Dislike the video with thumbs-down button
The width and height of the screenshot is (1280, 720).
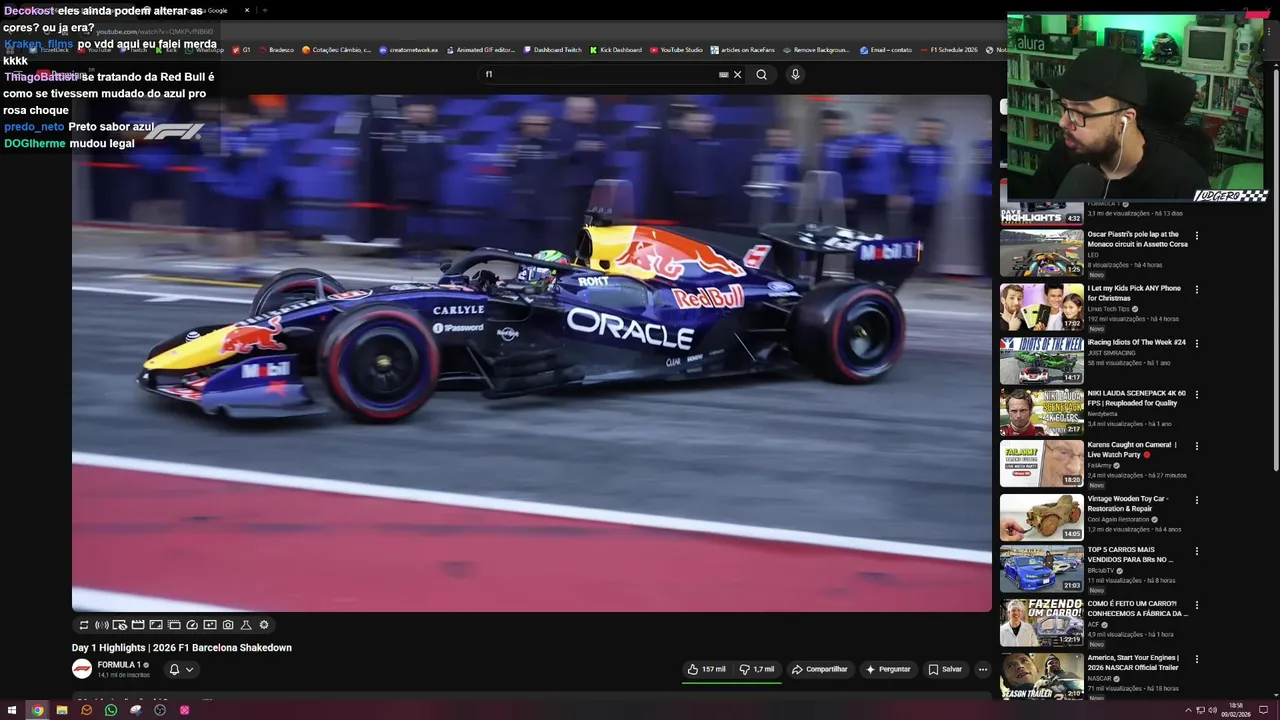(x=756, y=669)
